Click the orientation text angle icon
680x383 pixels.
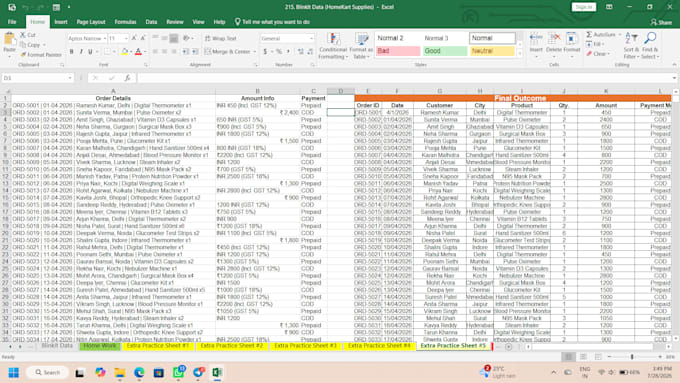[x=186, y=38]
